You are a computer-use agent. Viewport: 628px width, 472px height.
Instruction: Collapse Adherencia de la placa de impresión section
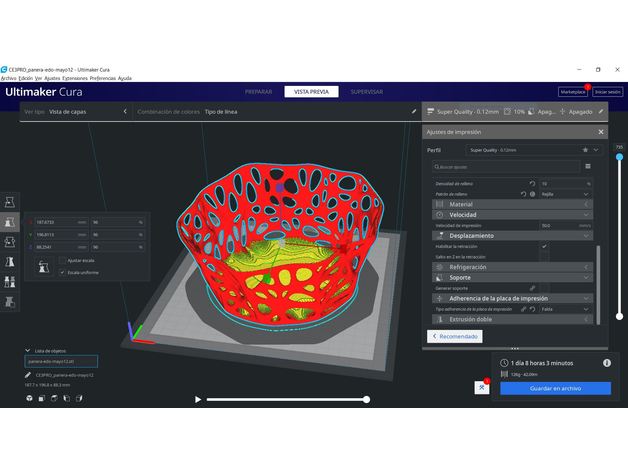[x=512, y=299]
